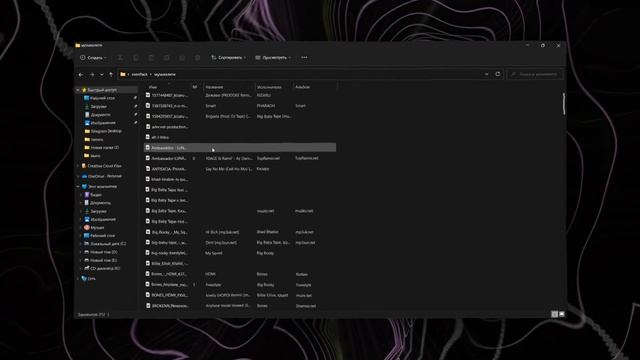
Task: Click the Rename icon in the toolbar
Action: (167, 58)
